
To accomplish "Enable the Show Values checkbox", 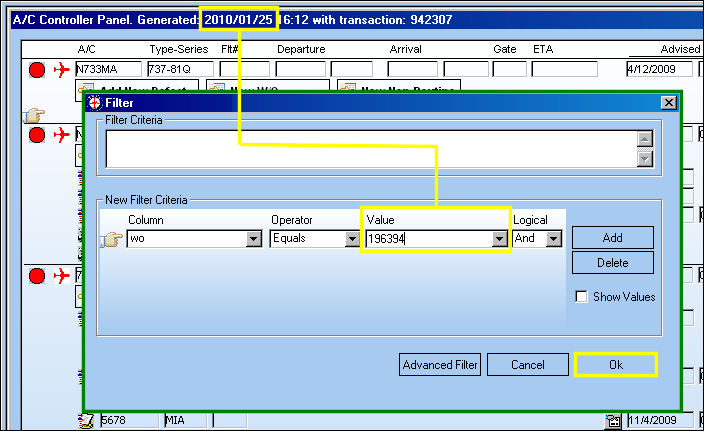I will [x=581, y=297].
